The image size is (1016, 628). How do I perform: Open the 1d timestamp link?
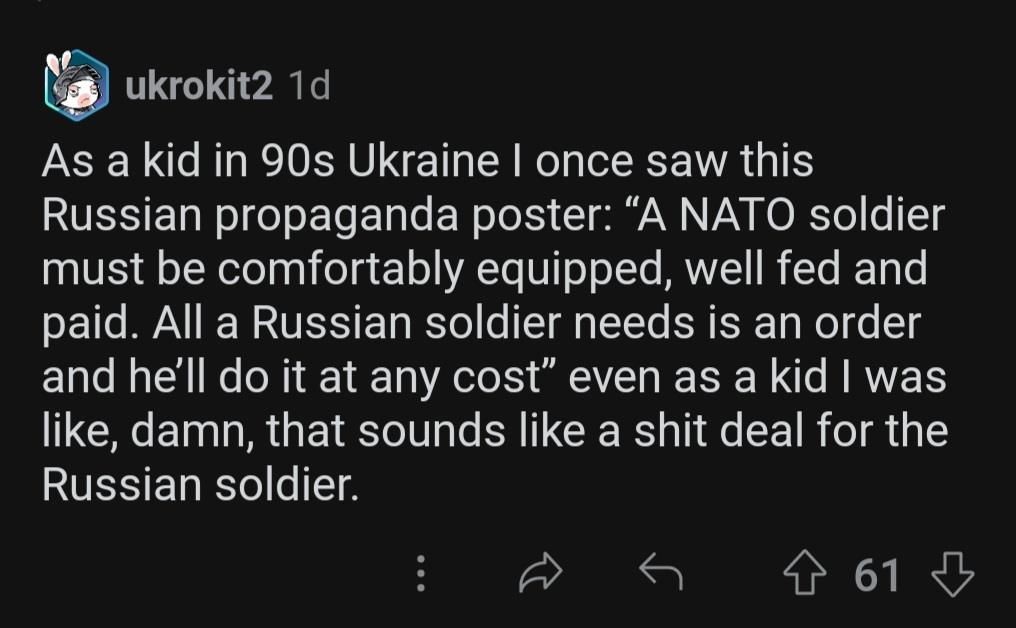pyautogui.click(x=309, y=88)
